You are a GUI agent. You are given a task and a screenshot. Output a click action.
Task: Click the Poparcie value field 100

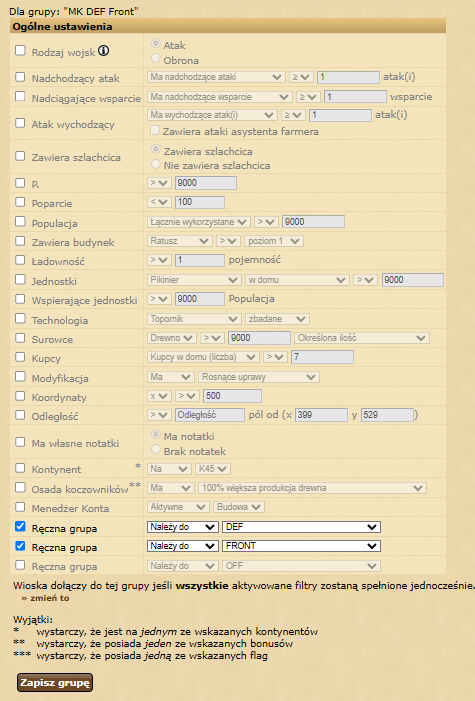(200, 202)
